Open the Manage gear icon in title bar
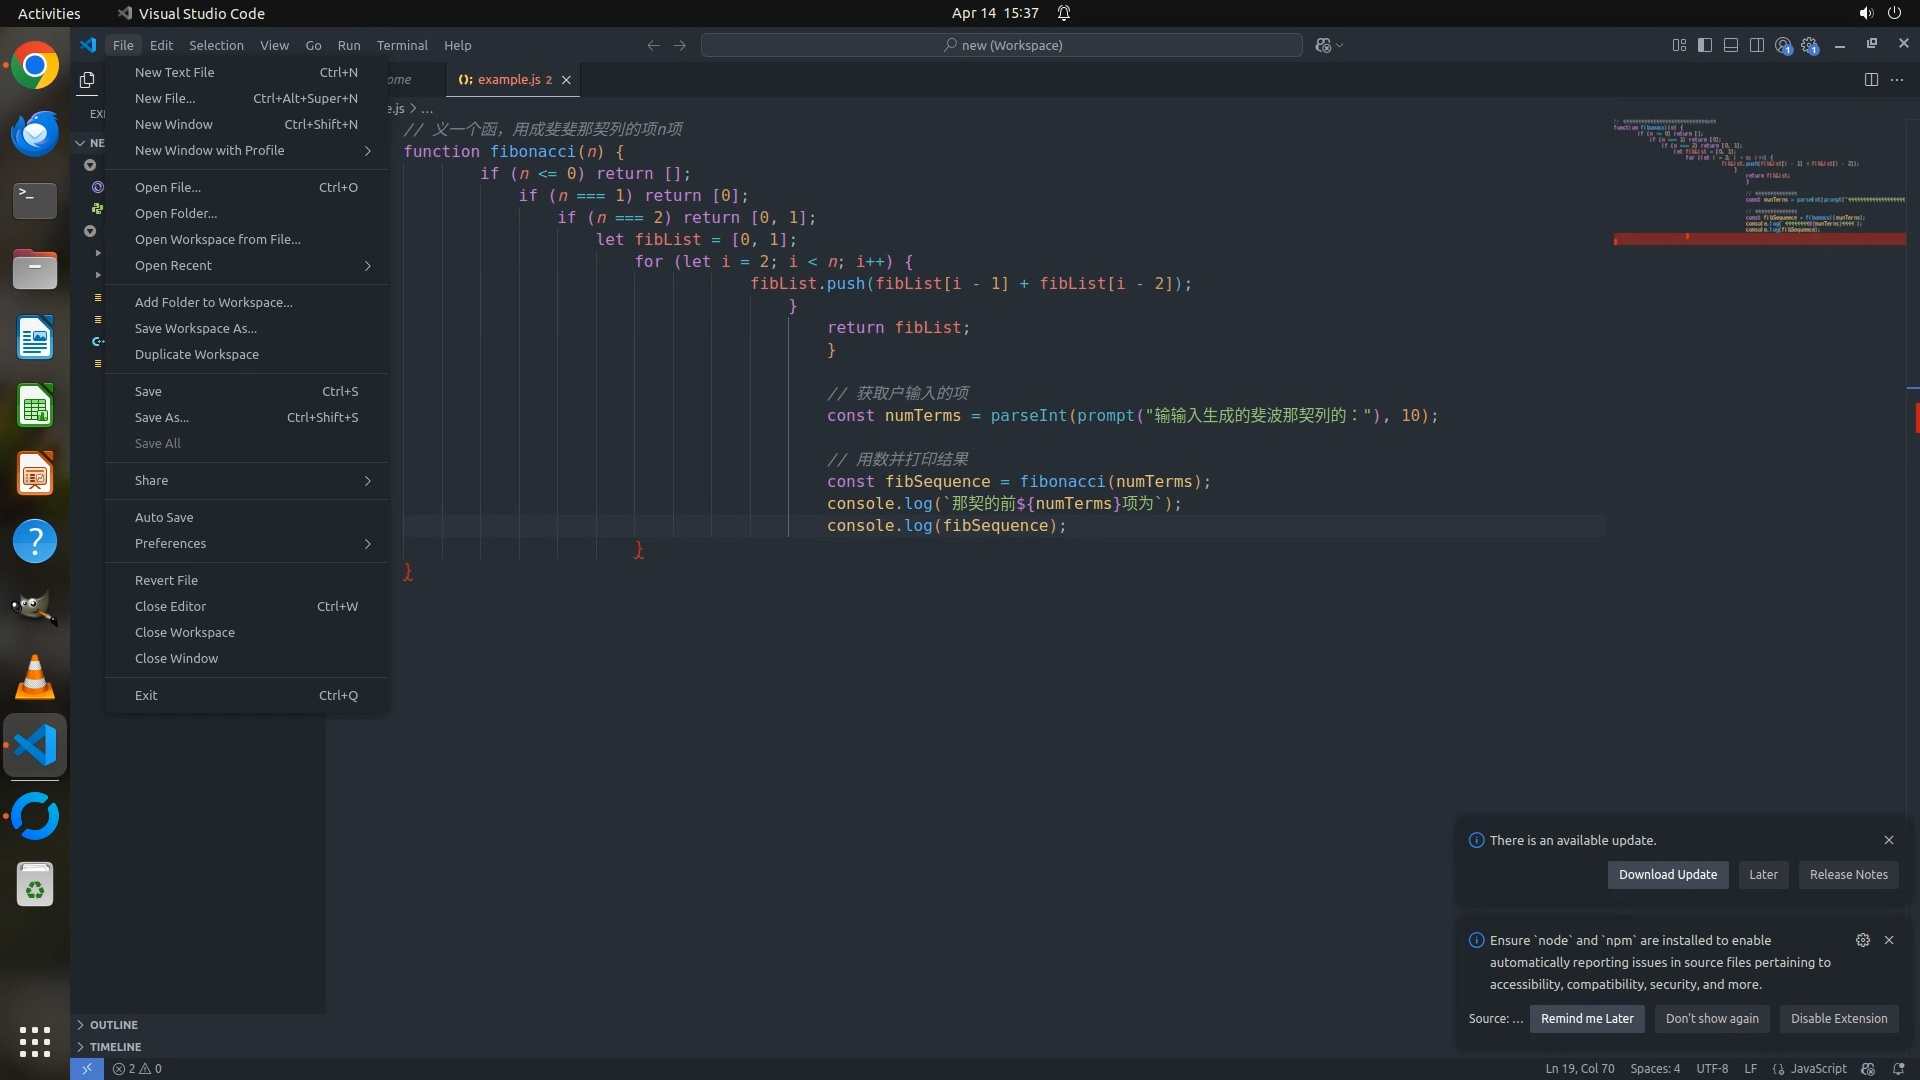The width and height of the screenshot is (1920, 1080). (1809, 45)
